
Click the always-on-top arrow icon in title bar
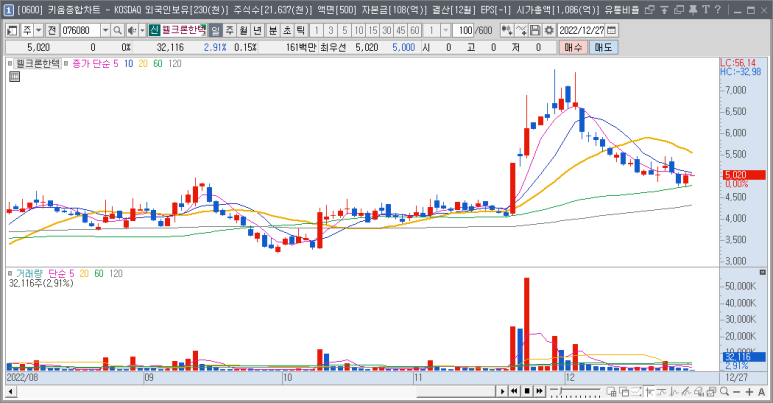click(x=664, y=9)
